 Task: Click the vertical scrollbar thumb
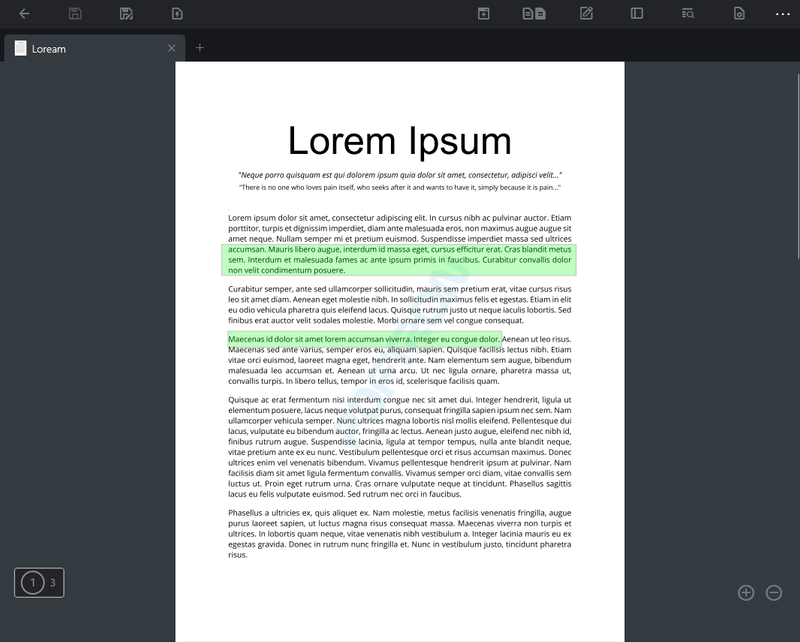coord(798,166)
